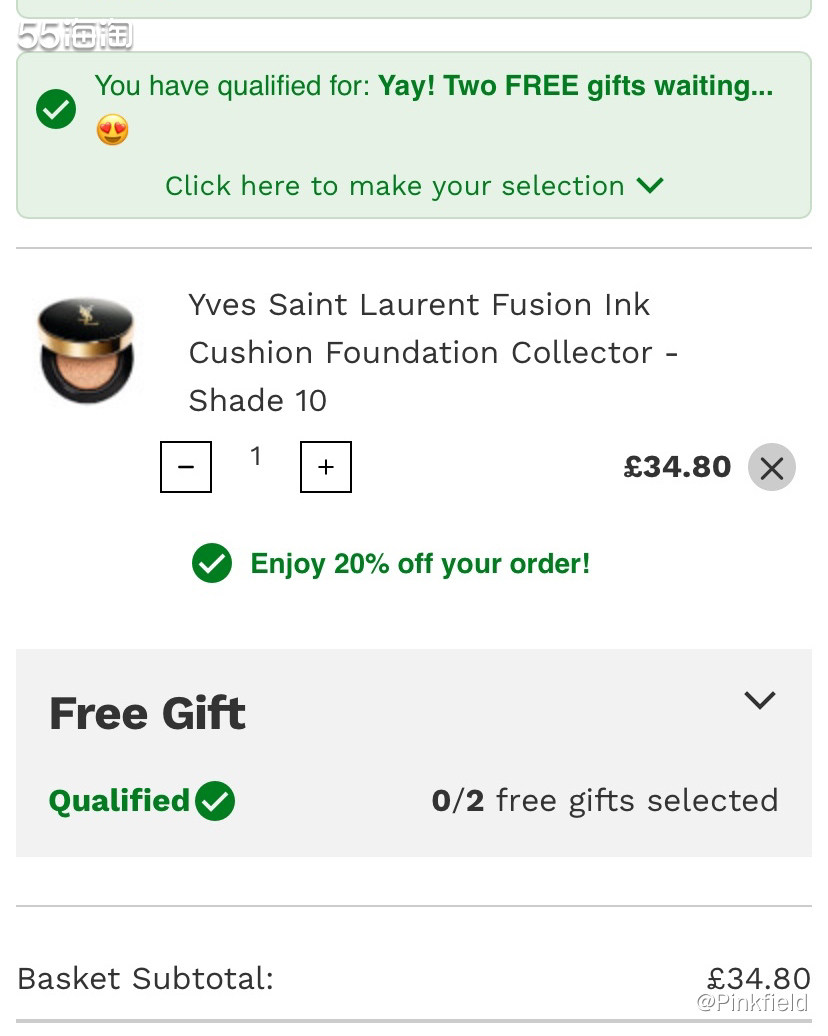Select the 'Enjoy 20% off your order!' message
Viewport: 828px width, 1036px height.
(420, 564)
